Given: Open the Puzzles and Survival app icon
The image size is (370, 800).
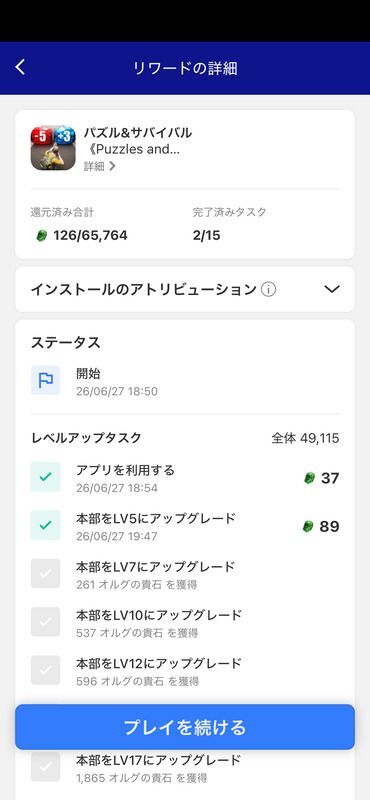Looking at the screenshot, I should [53, 148].
